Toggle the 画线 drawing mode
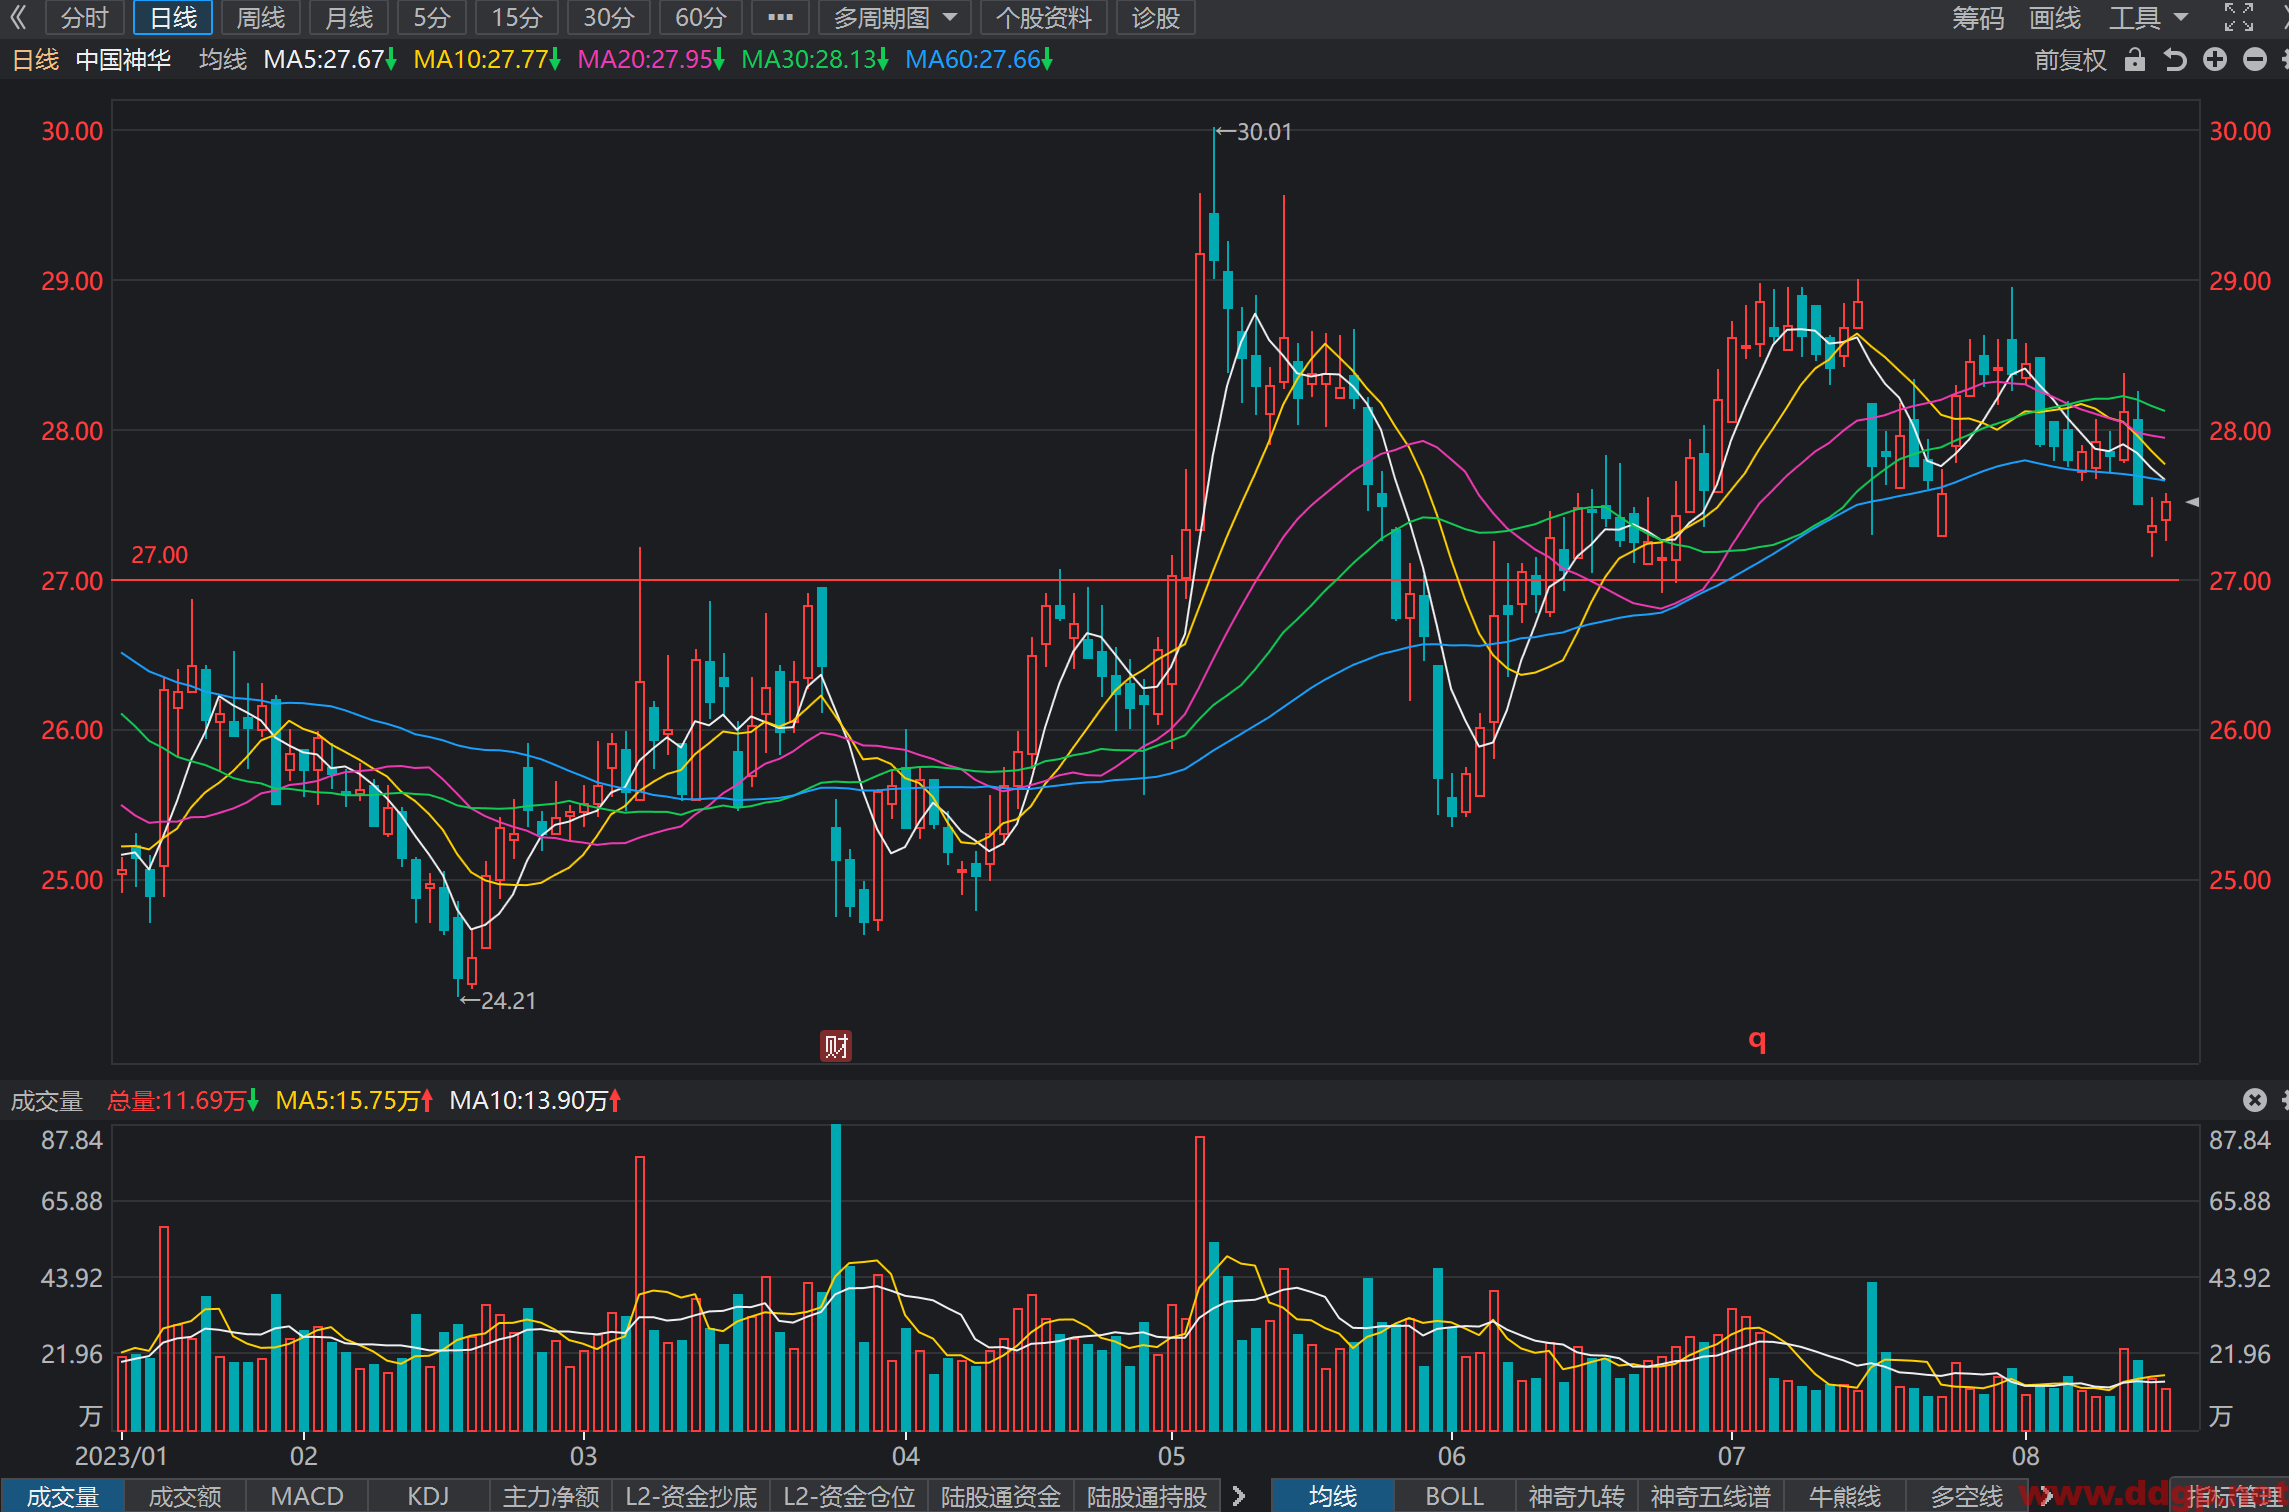Viewport: 2289px width, 1512px height. [x=2055, y=18]
